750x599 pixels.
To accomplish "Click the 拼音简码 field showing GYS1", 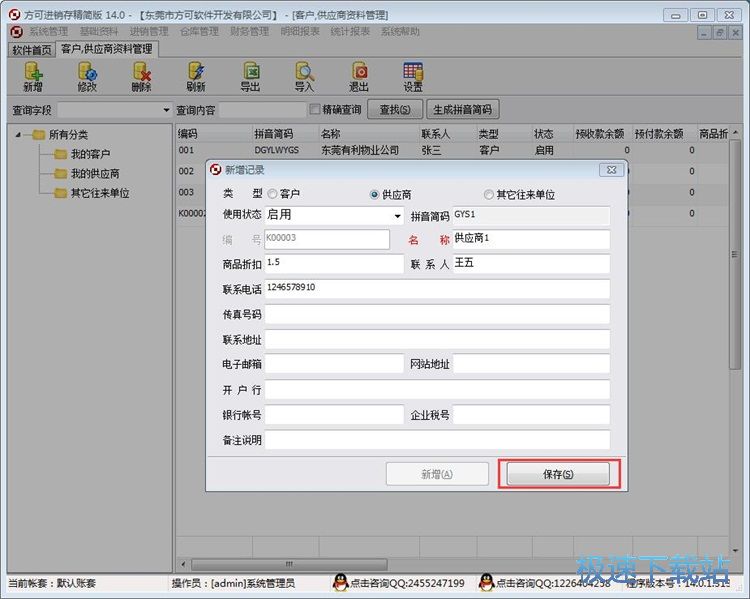I will point(531,215).
